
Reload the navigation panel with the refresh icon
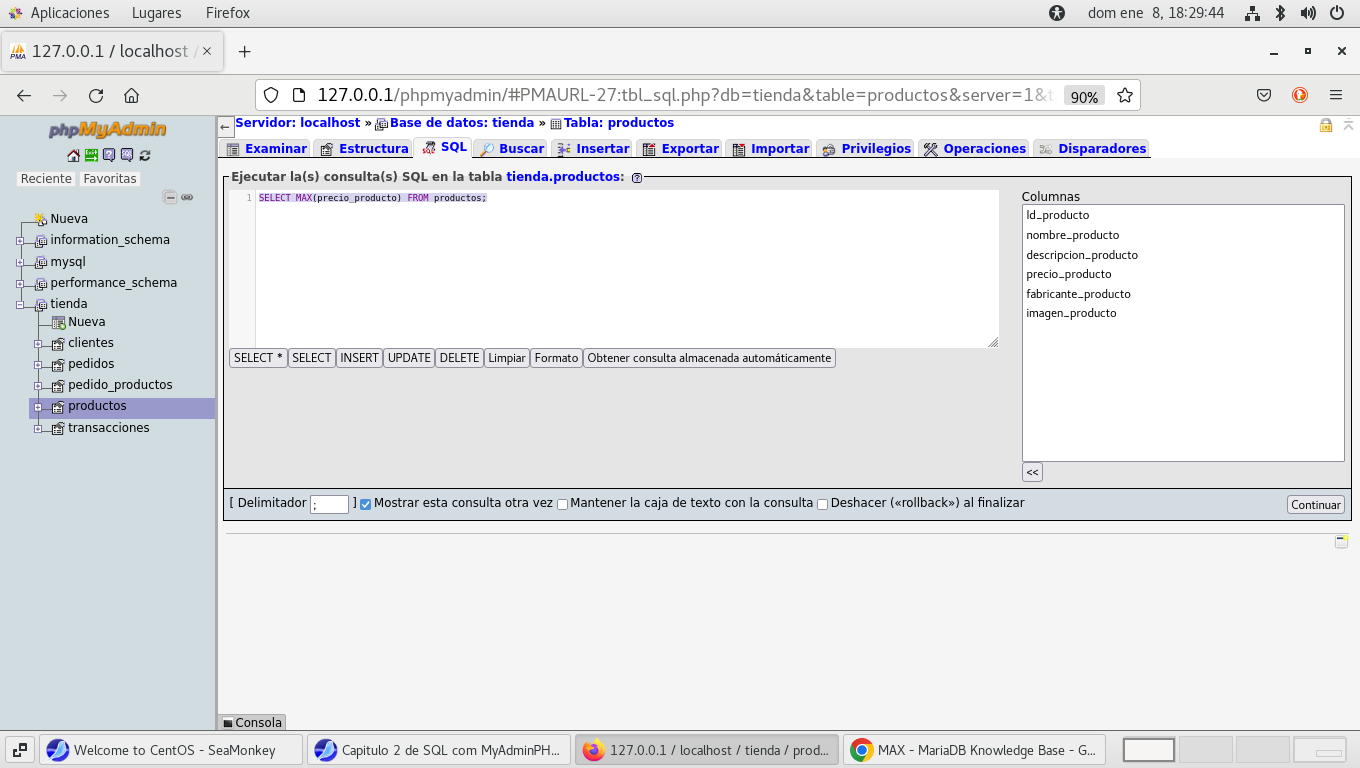145,155
